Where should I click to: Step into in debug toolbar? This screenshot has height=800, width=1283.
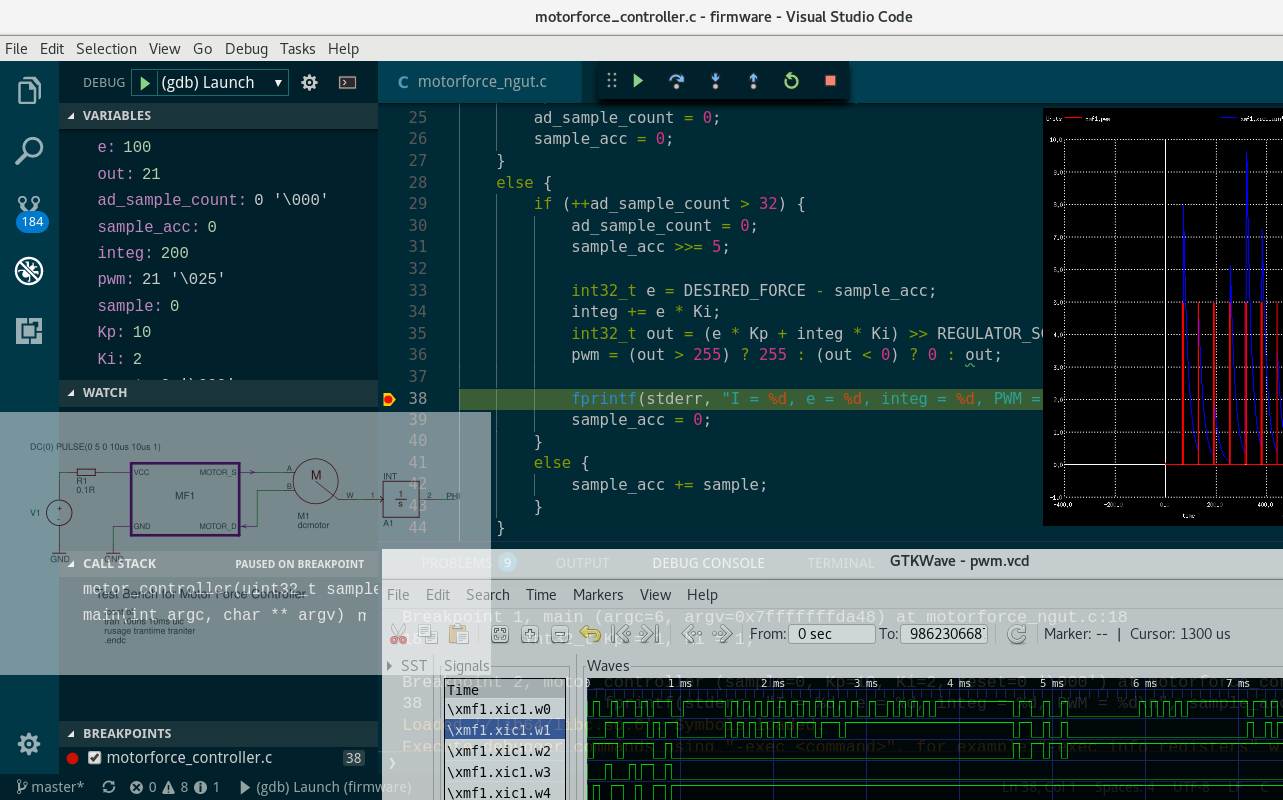click(x=715, y=81)
